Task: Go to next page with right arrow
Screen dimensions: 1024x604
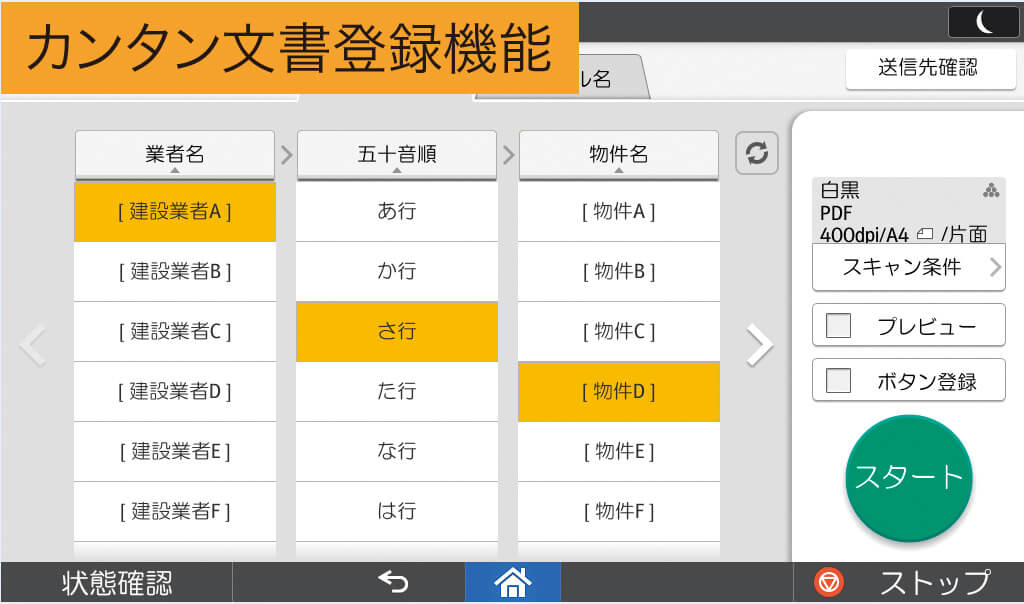Action: pyautogui.click(x=760, y=345)
